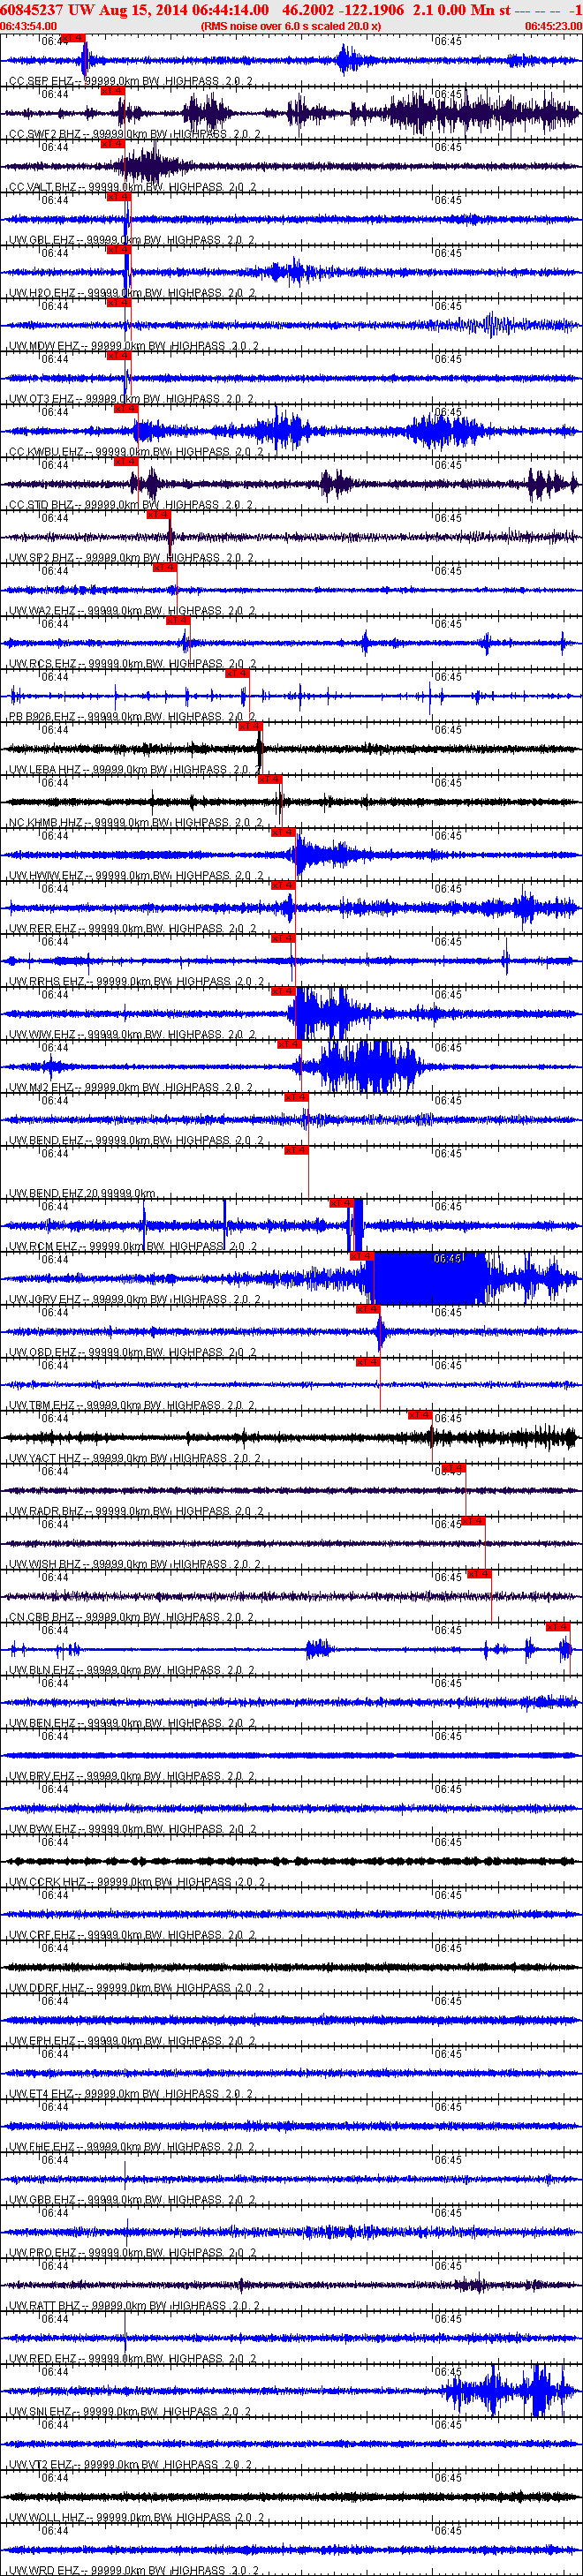Select the UW.H2O.EHZ station label
This screenshot has width=583, height=2576.
131,293
